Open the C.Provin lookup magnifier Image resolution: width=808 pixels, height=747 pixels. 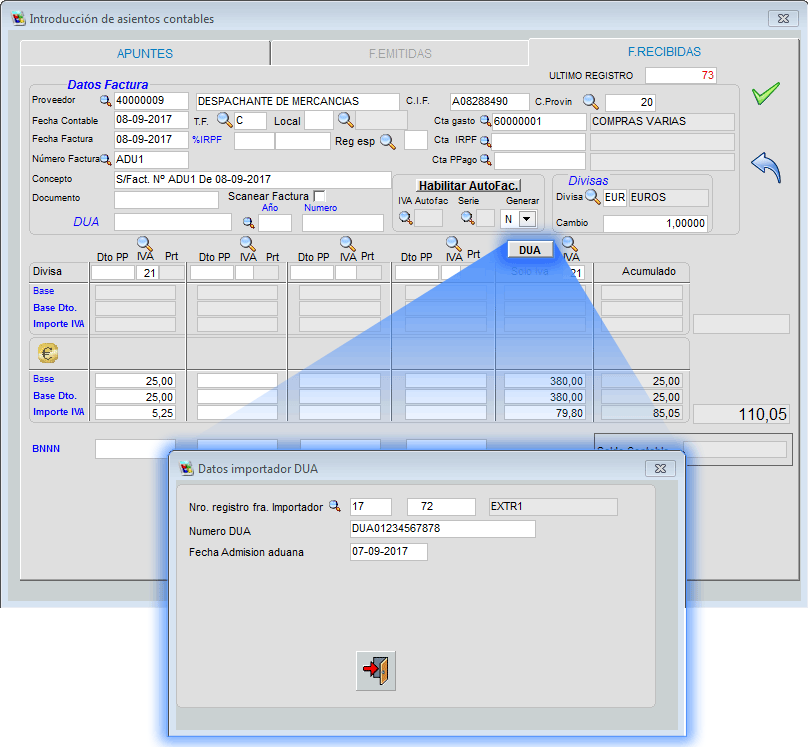(x=591, y=101)
